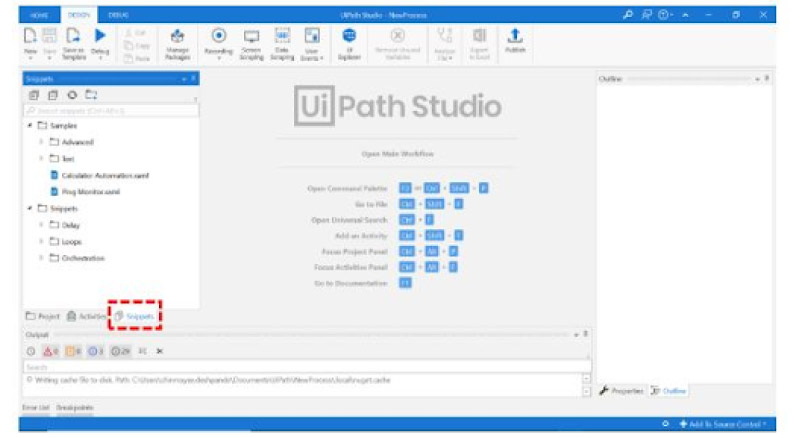Open Manage Packages
Viewport: 800px width, 438px height.
coord(177,43)
